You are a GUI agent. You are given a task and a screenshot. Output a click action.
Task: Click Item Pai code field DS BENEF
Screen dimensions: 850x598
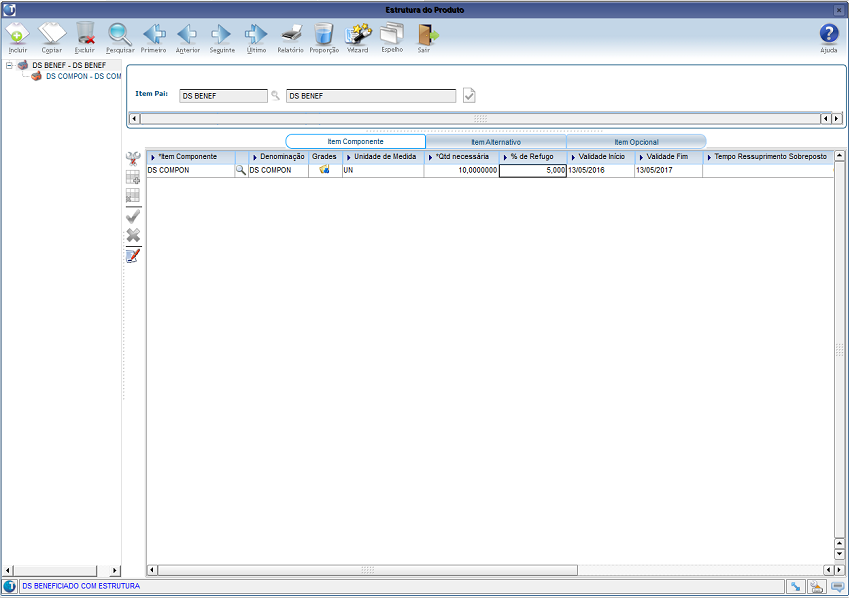point(223,96)
